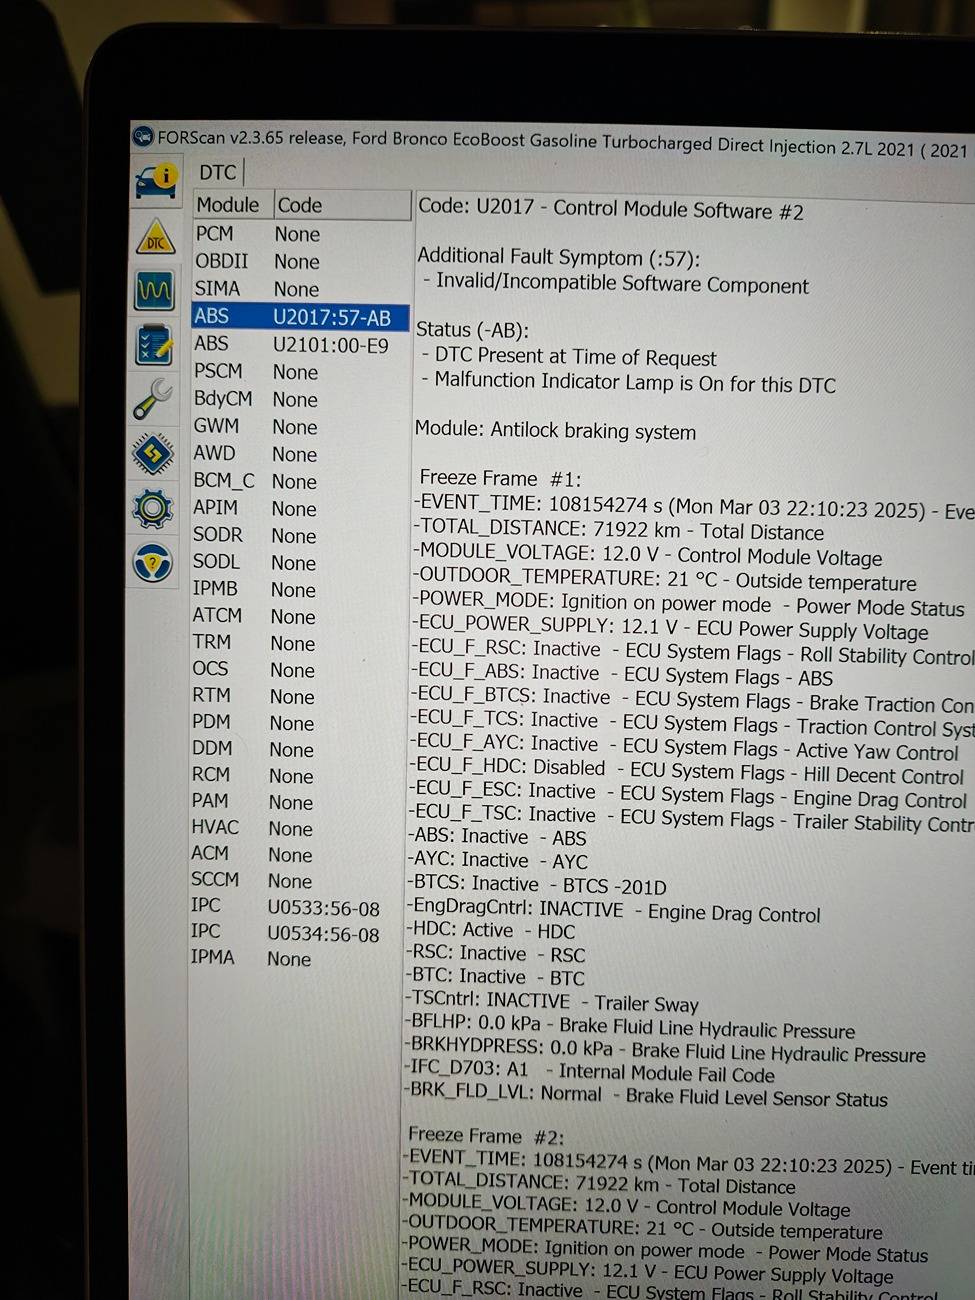
Task: Open the DTC warning triangle section
Action: point(155,238)
